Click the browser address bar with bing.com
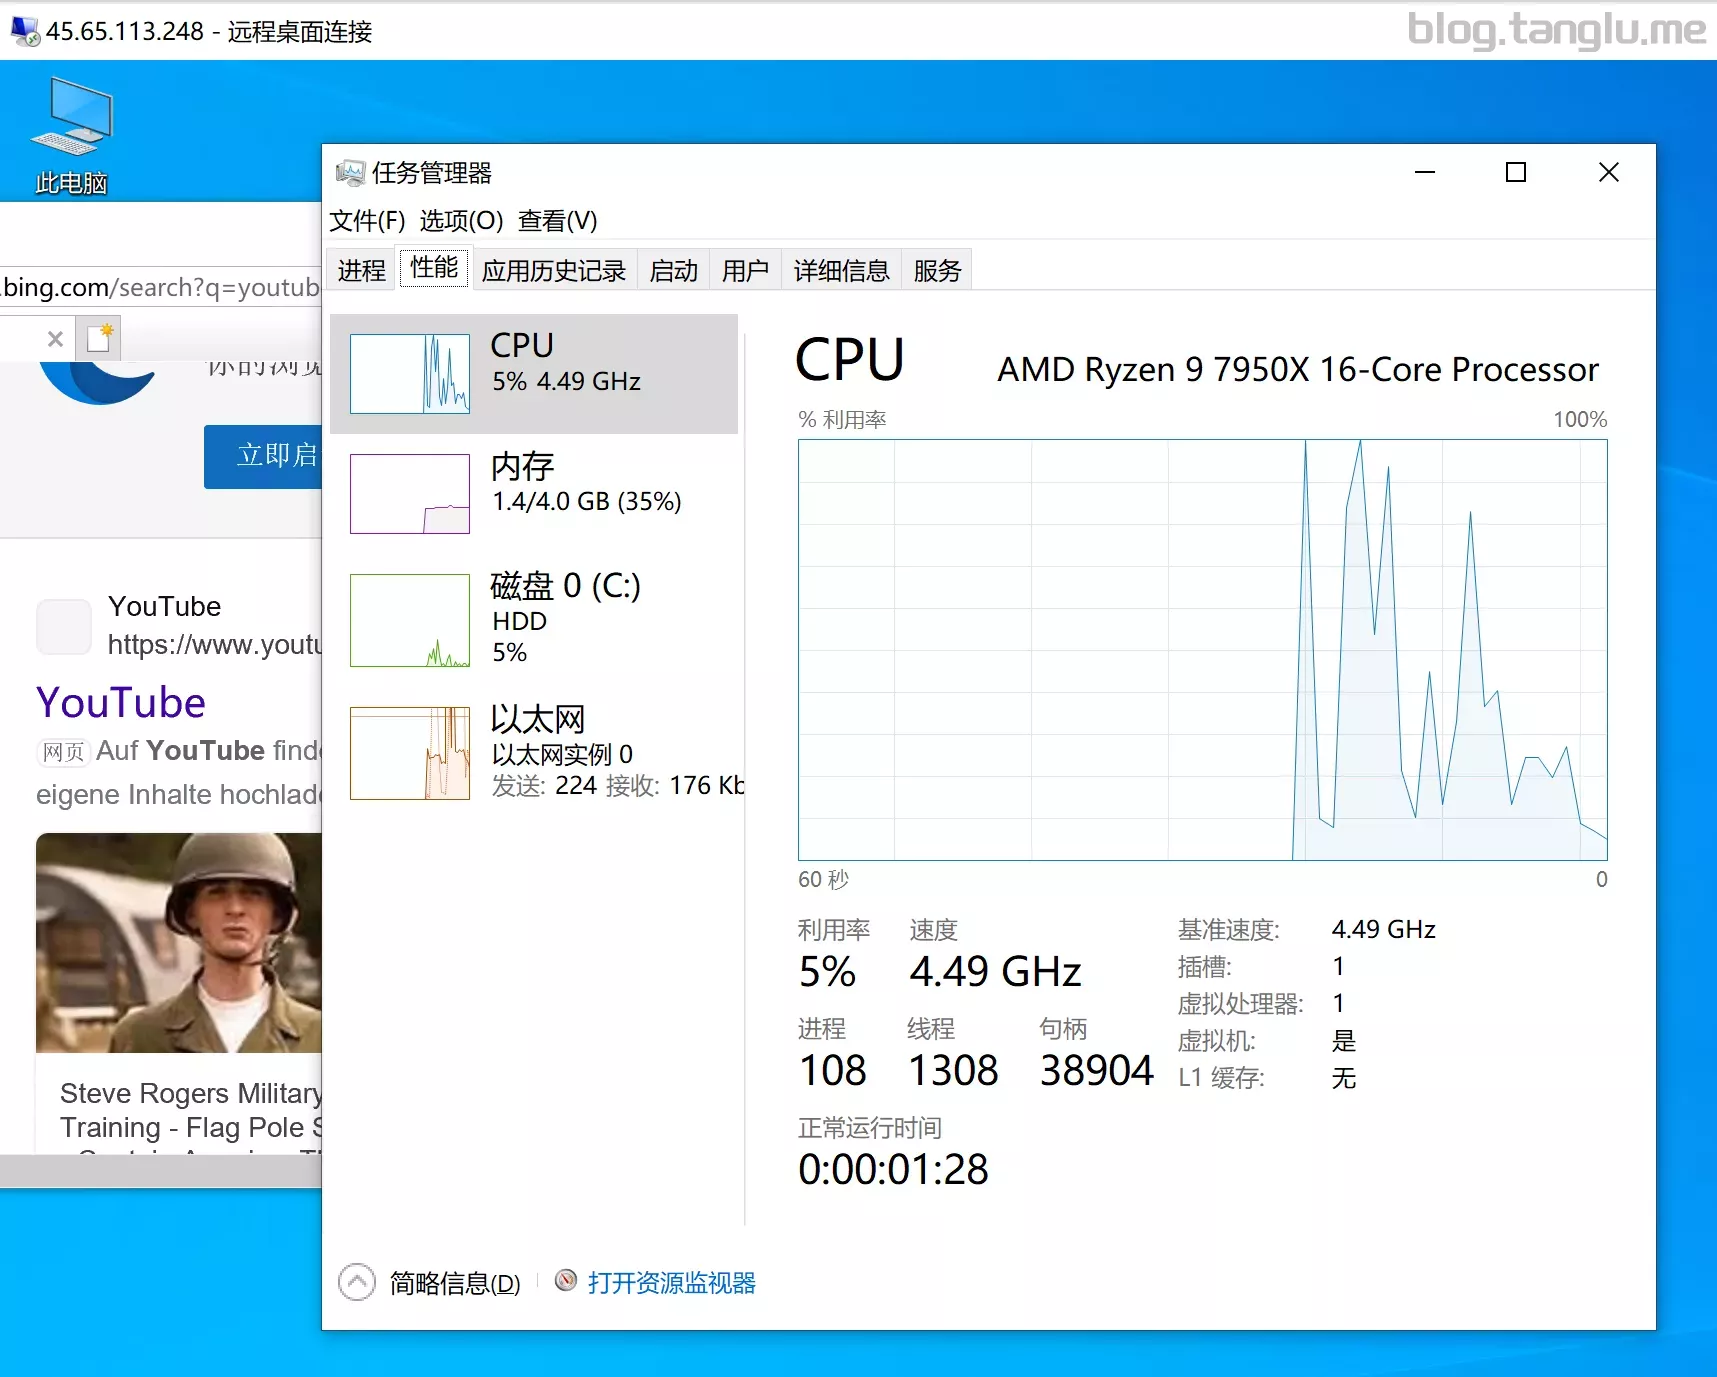Image resolution: width=1717 pixels, height=1377 pixels. coord(161,287)
